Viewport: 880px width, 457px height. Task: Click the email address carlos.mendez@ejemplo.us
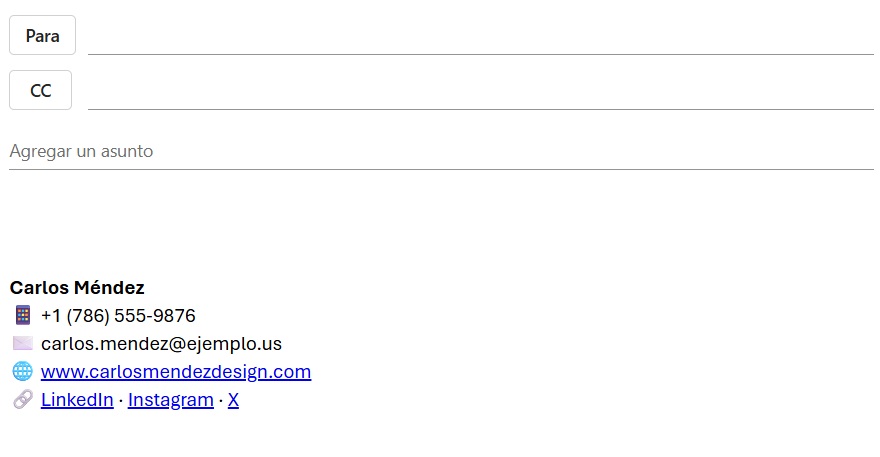[161, 344]
